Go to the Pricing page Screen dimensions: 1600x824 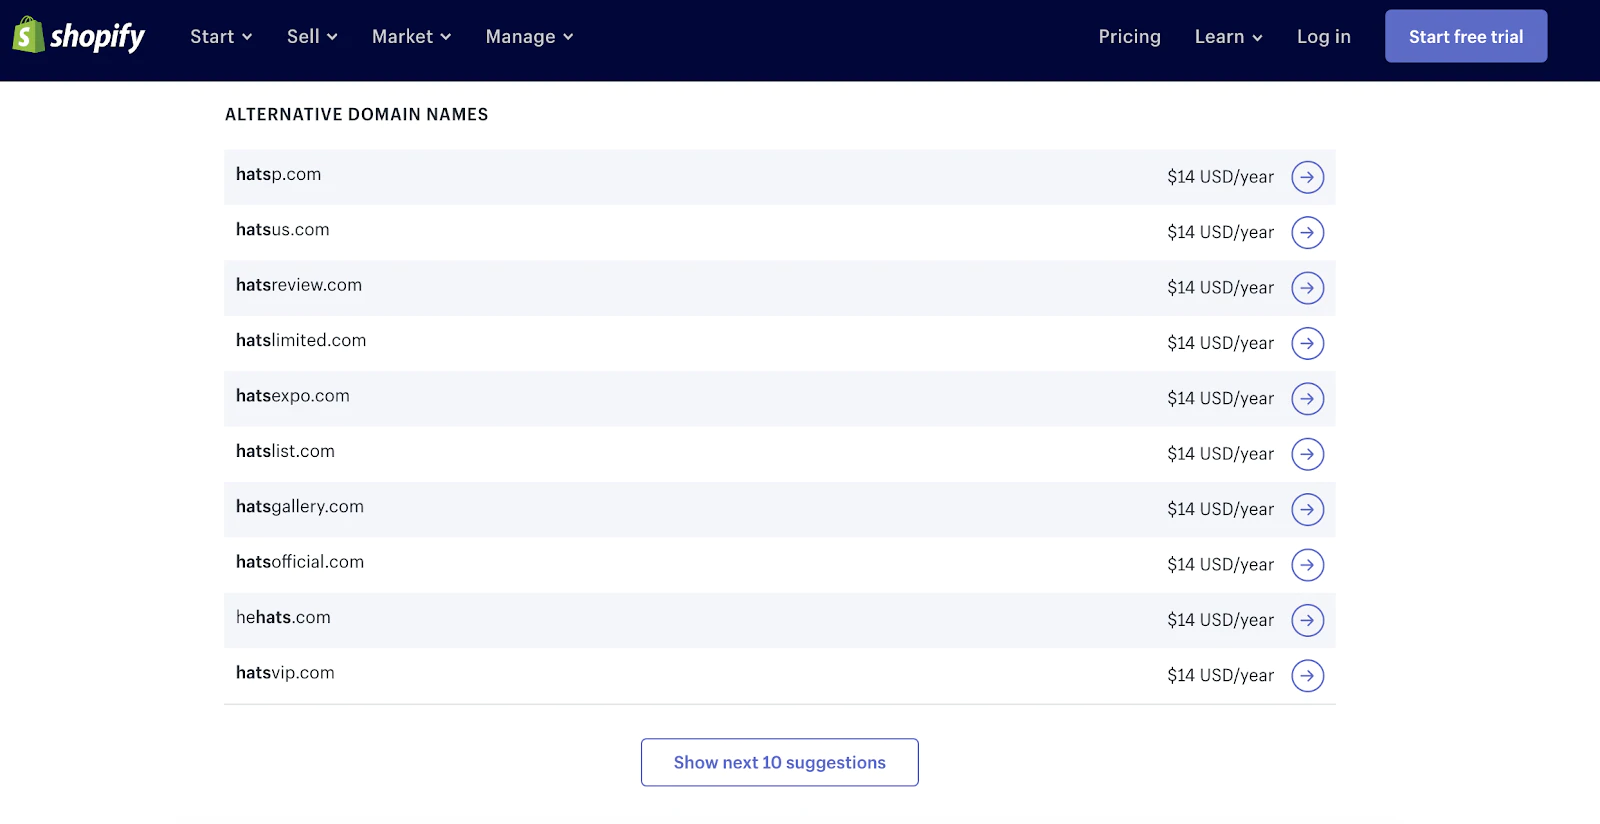(1129, 37)
